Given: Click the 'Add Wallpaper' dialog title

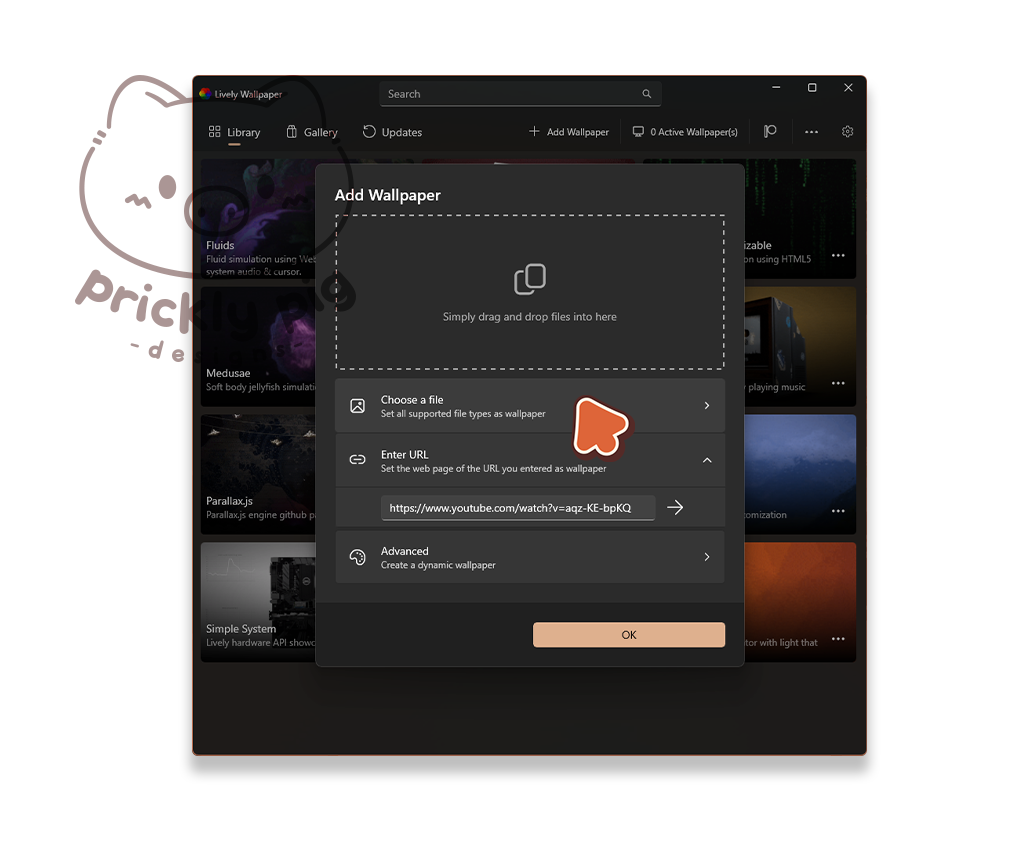Looking at the screenshot, I should click(387, 195).
